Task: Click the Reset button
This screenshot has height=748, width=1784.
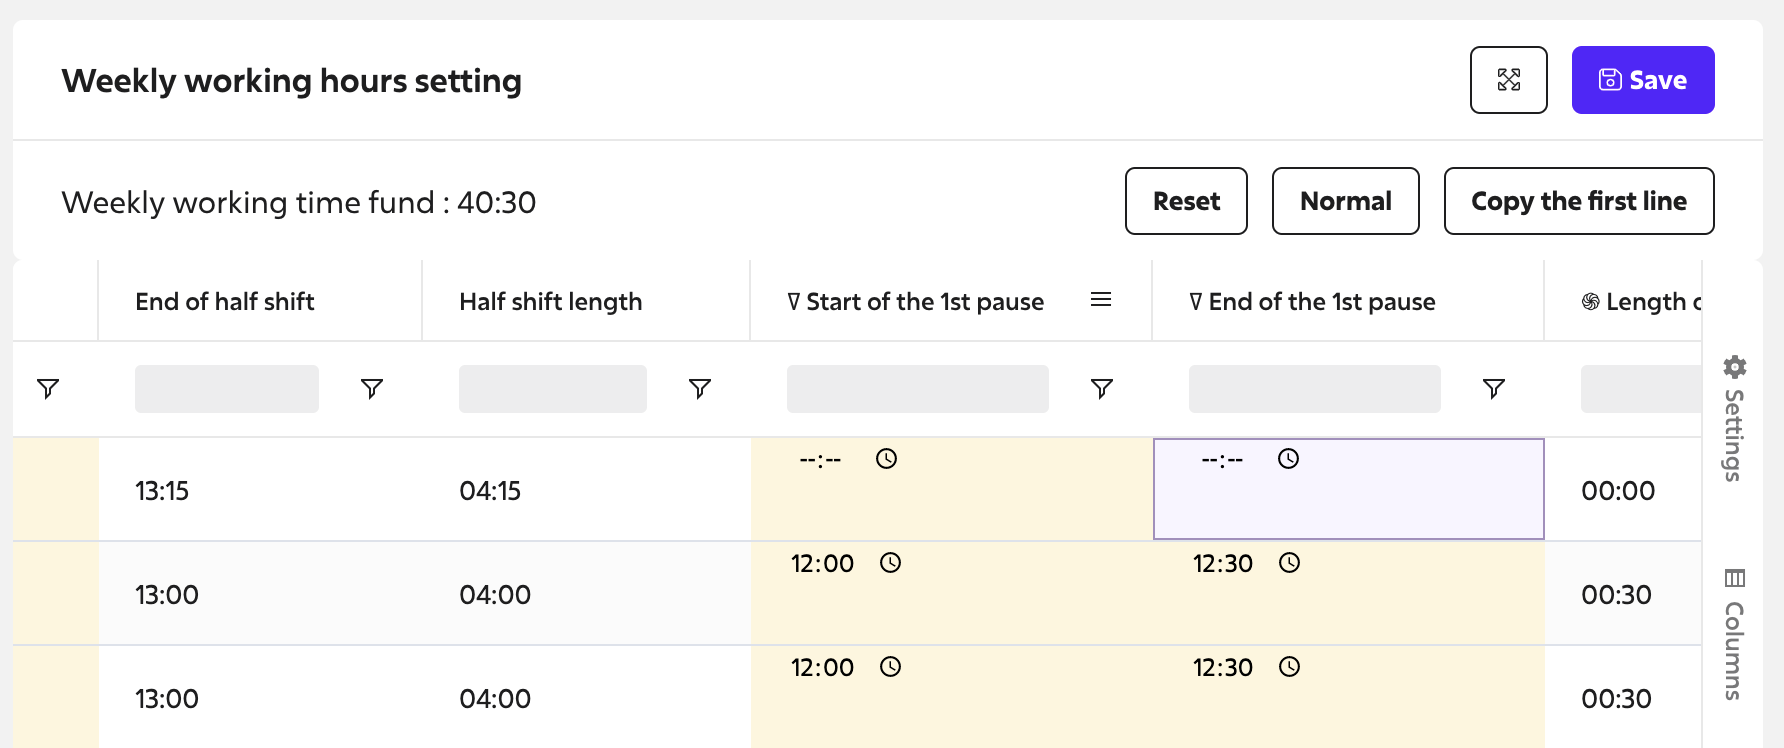Action: pos(1186,201)
